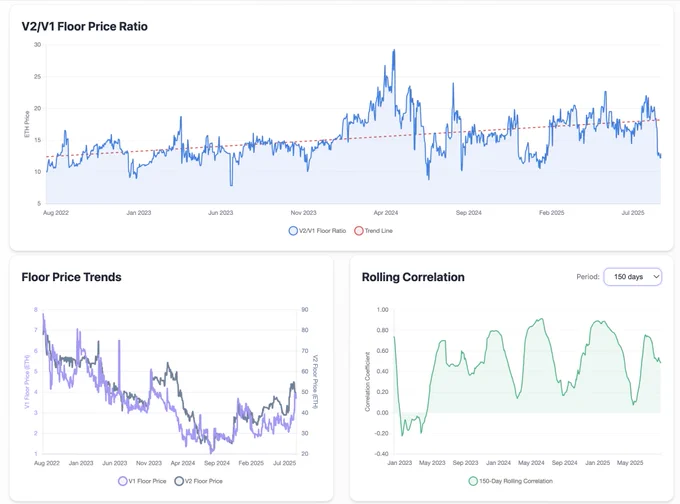680x504 pixels.
Task: Toggle the V1 Floor Price legend marker
Action: tap(123, 481)
